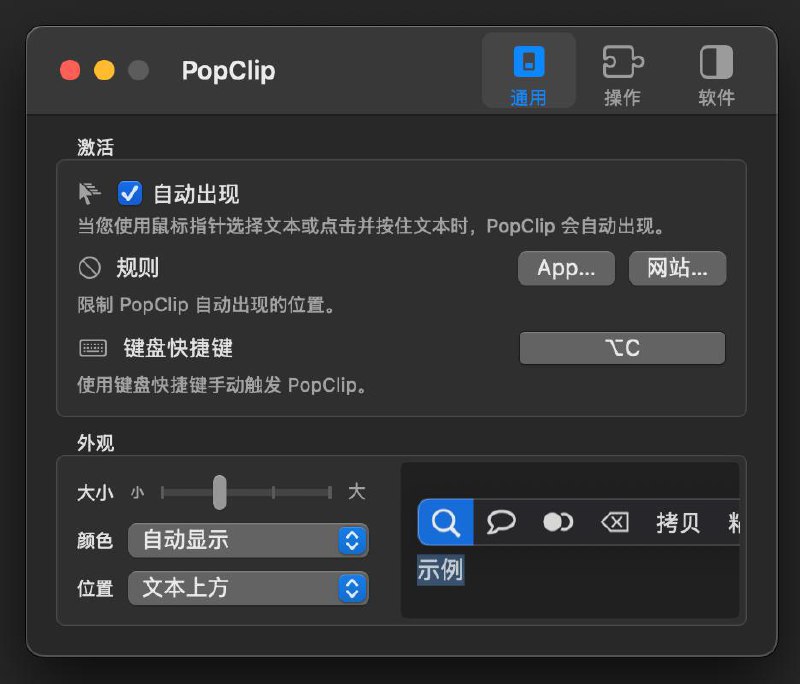Click the toggle-circles icon in preview

(x=558, y=522)
